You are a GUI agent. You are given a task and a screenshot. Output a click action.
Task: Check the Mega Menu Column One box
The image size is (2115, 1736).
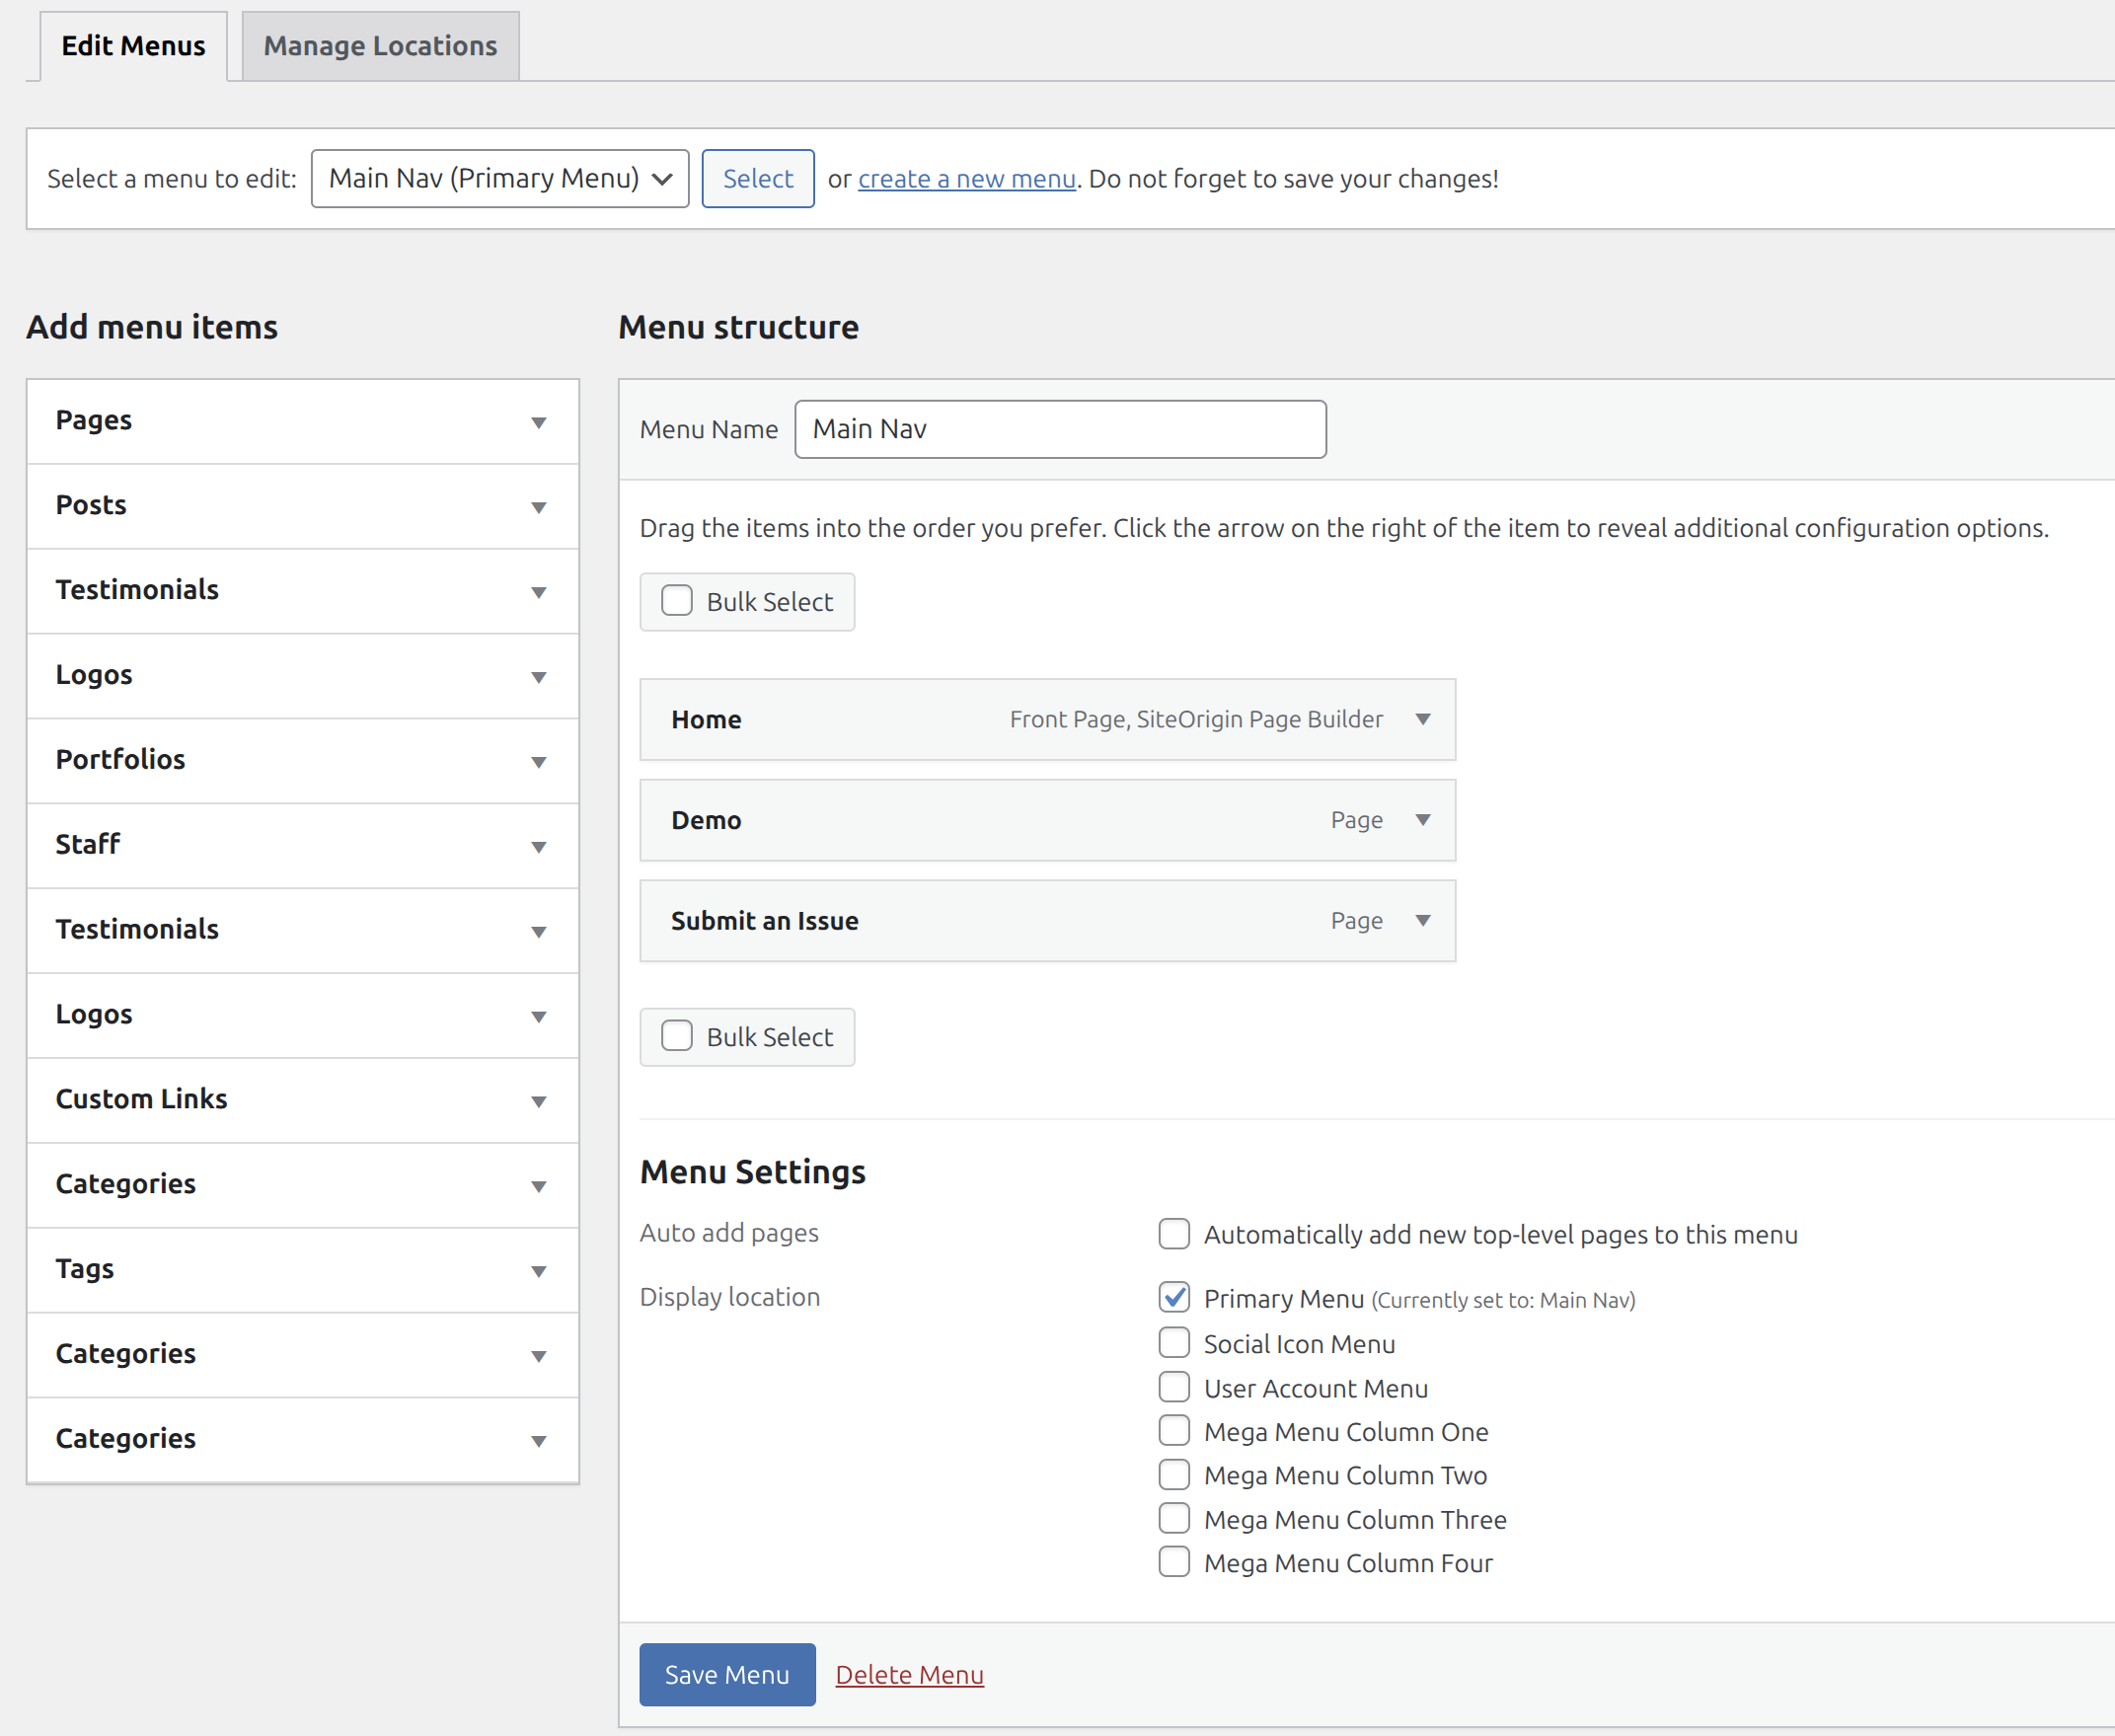tap(1174, 1430)
